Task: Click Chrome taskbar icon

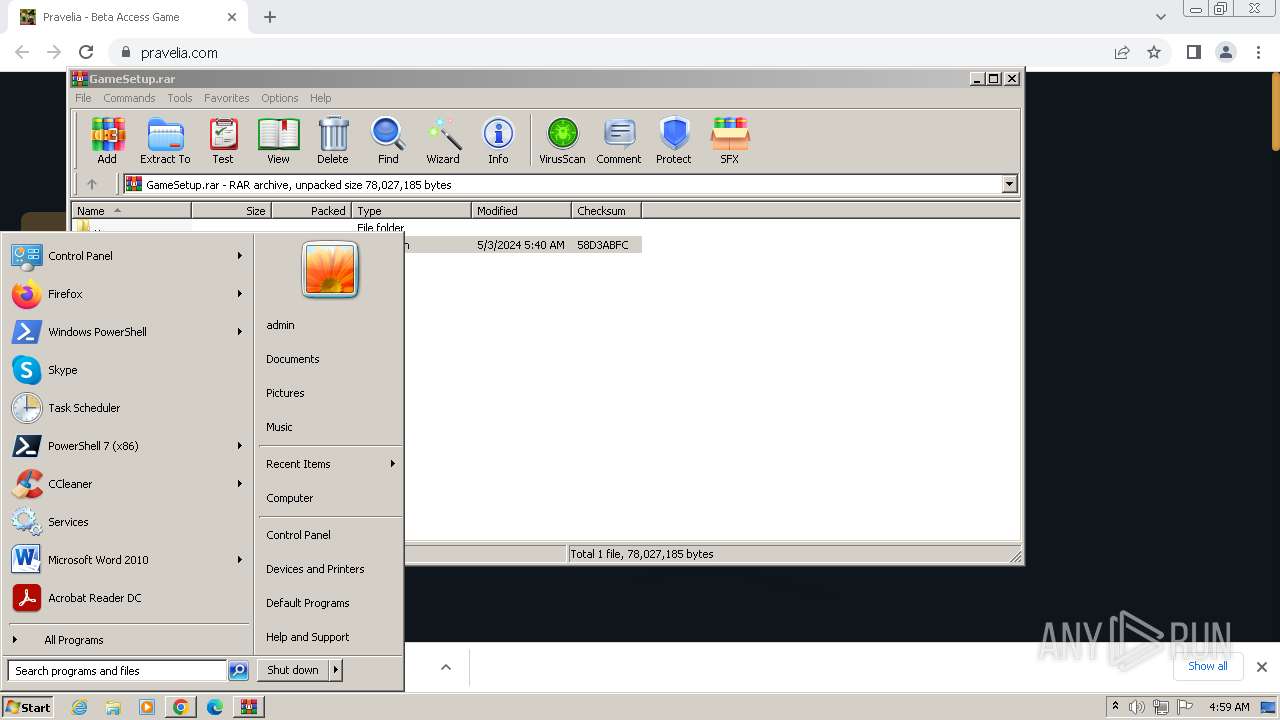Action: pos(180,707)
